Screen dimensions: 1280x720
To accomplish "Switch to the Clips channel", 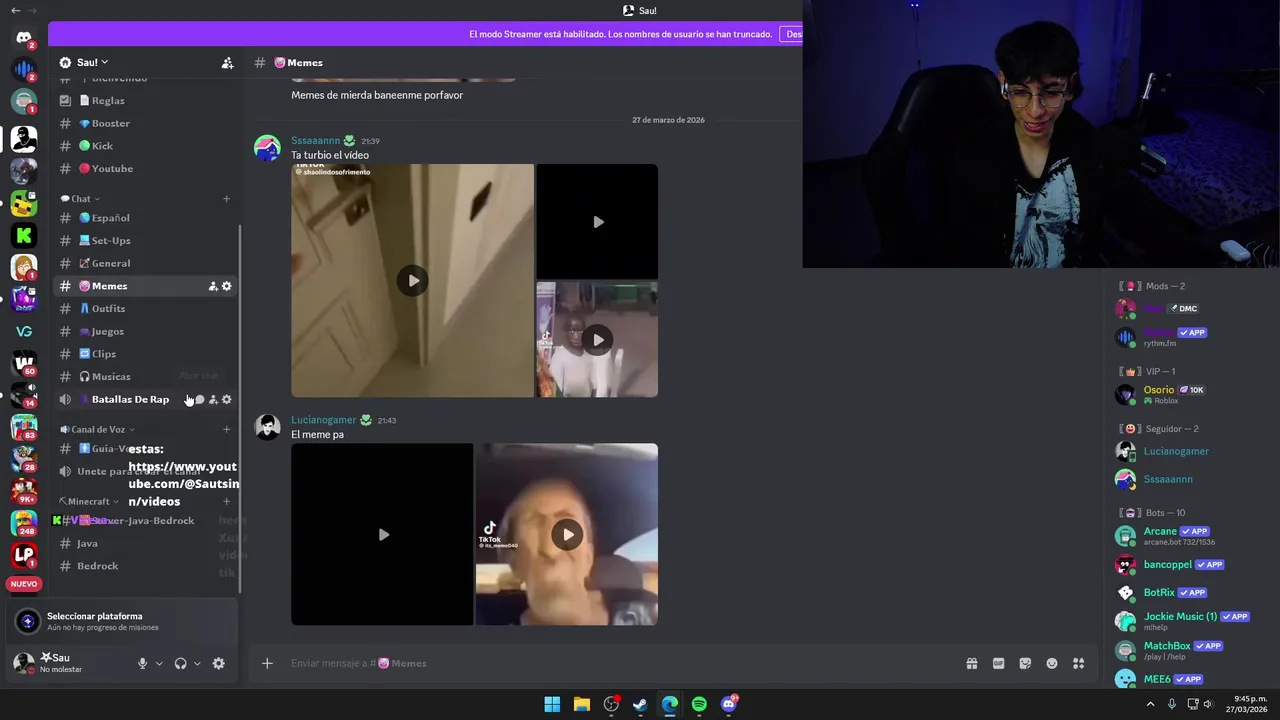I will (x=146, y=354).
